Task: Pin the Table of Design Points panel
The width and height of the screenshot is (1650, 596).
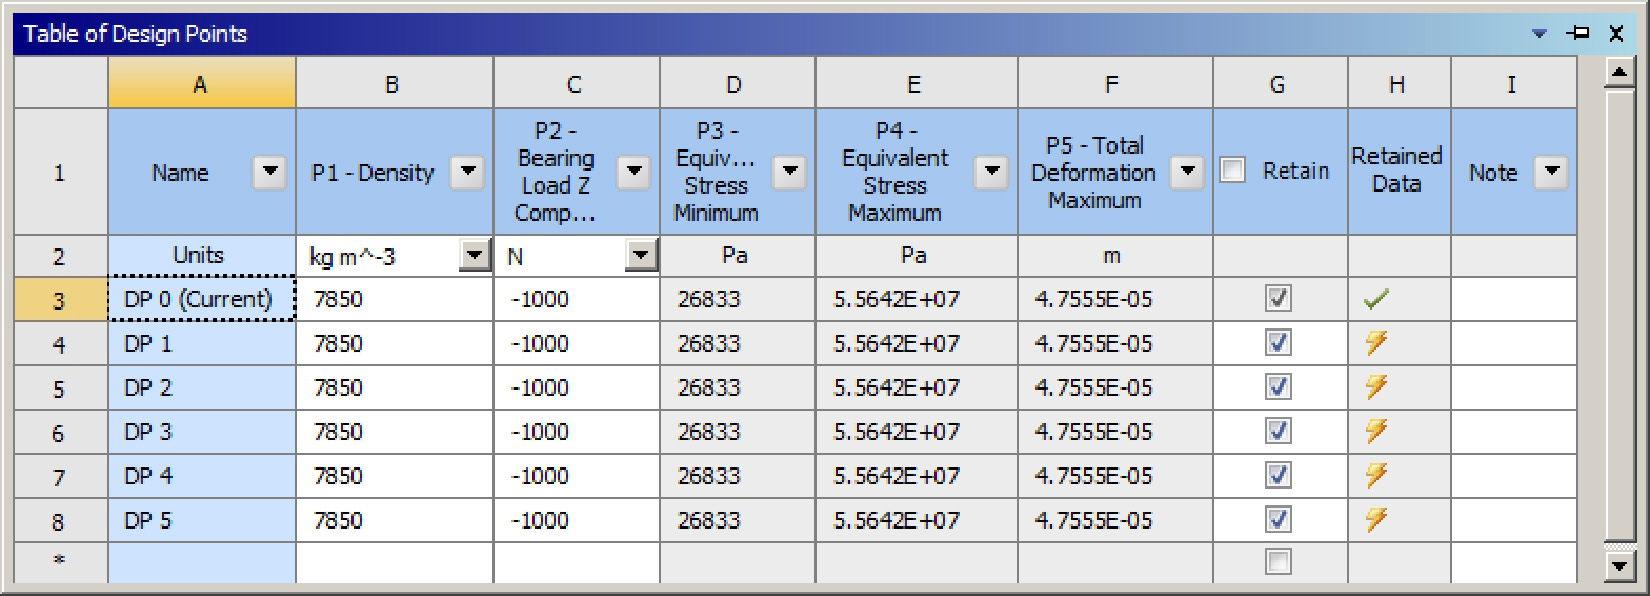Action: (x=1578, y=33)
